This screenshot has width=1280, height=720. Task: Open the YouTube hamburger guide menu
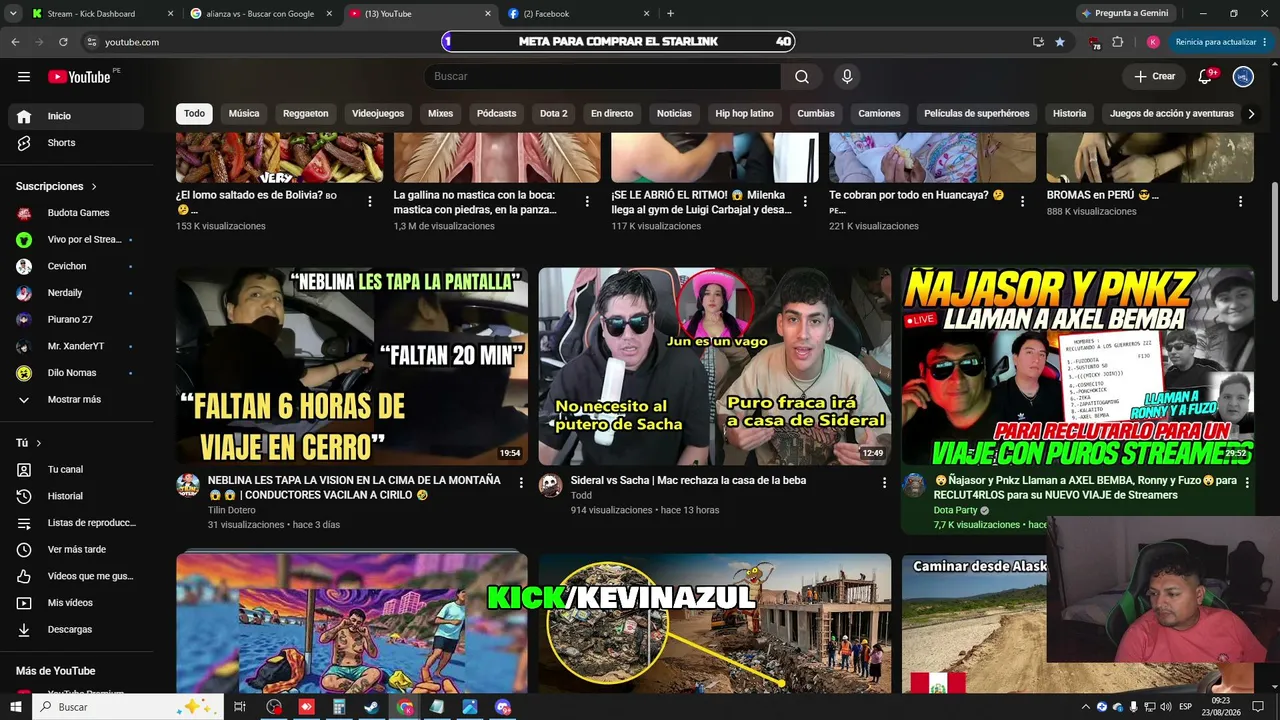(x=24, y=77)
